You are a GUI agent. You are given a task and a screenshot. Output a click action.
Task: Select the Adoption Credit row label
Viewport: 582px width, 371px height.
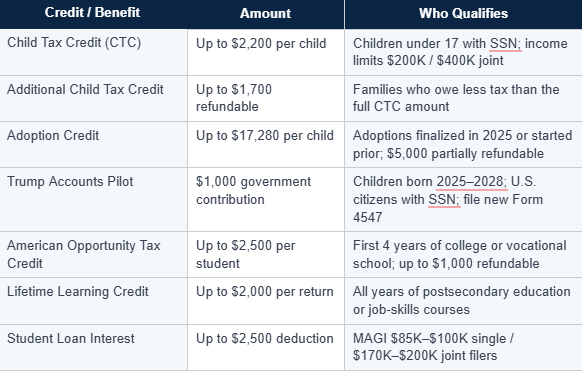53,135
